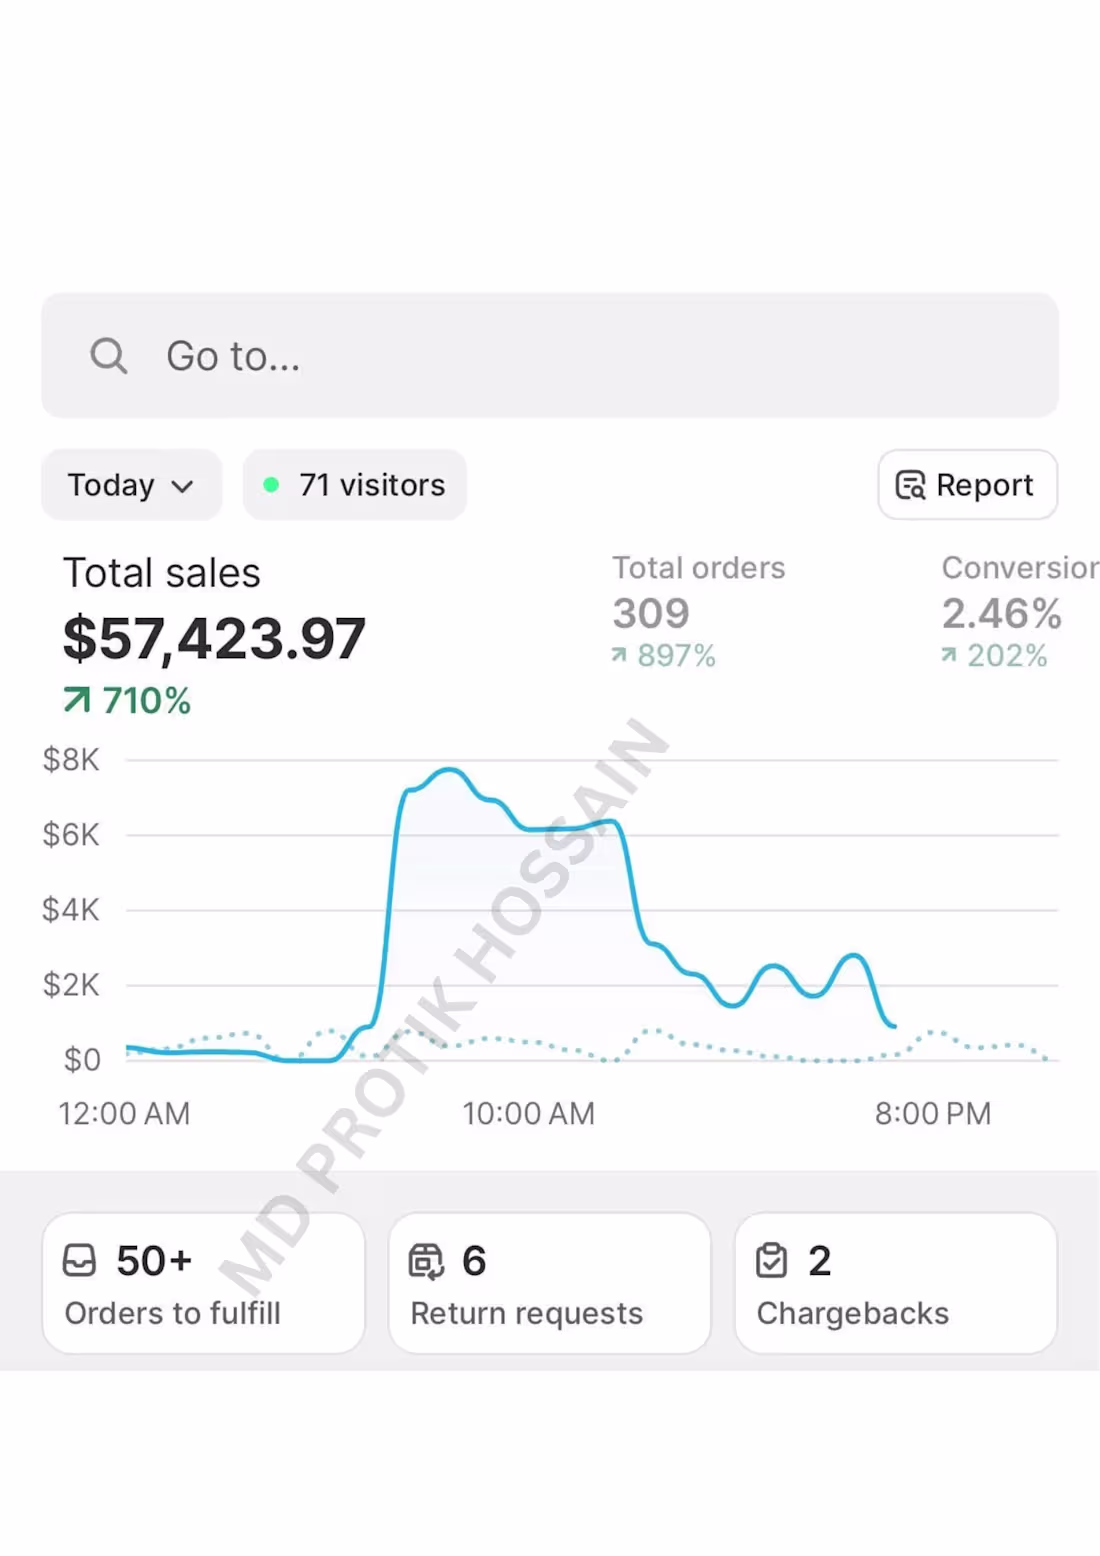View the 71 visitors live view
The height and width of the screenshot is (1556, 1100).
click(x=355, y=485)
